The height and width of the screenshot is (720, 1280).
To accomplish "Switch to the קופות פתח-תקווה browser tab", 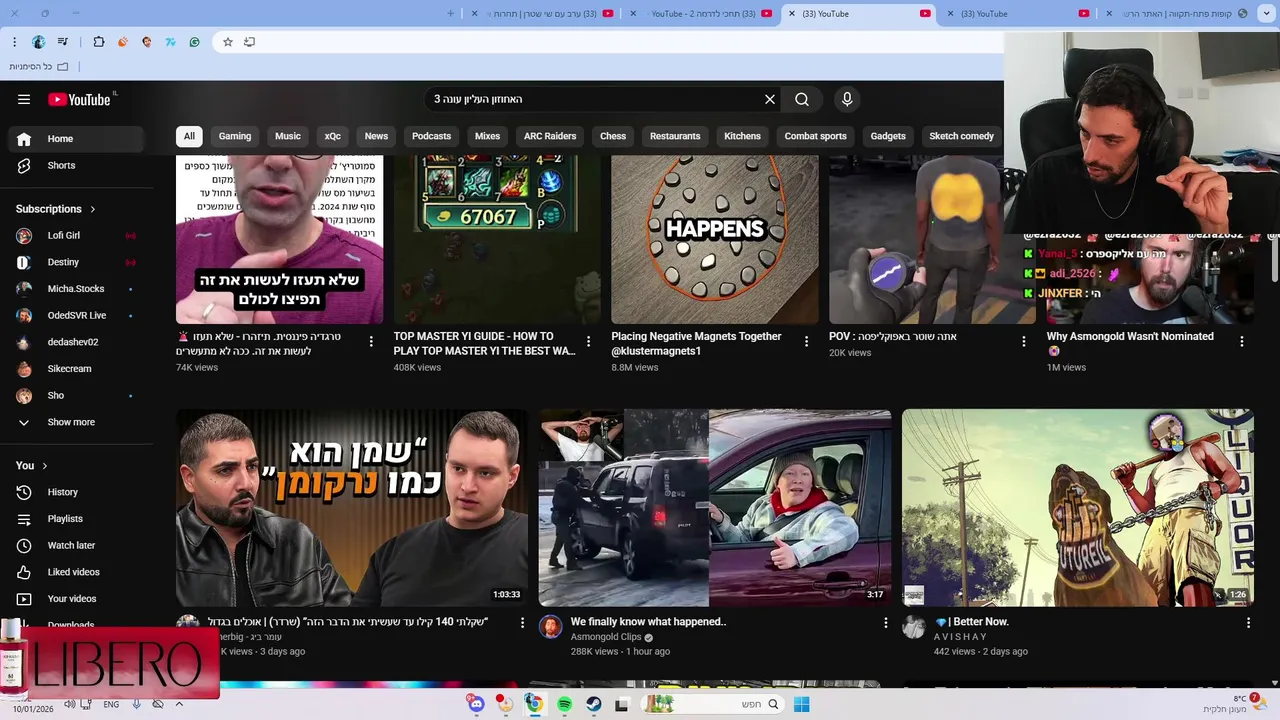I will tap(1177, 13).
